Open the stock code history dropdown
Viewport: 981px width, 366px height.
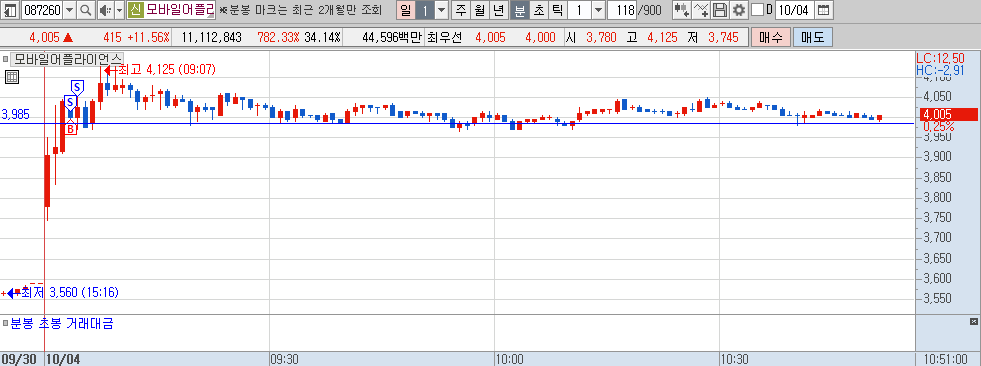pos(69,9)
